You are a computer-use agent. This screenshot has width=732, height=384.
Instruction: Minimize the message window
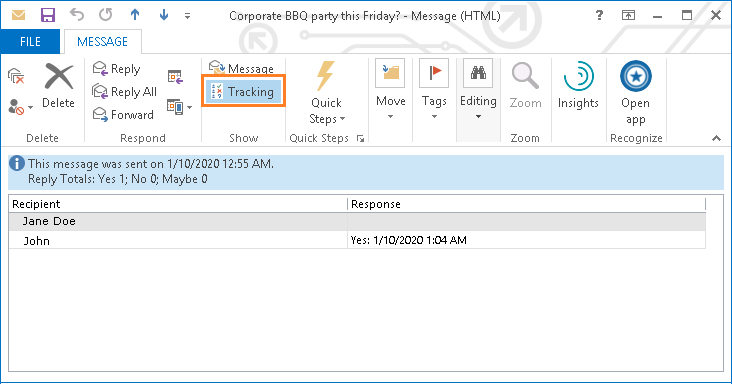[657, 16]
